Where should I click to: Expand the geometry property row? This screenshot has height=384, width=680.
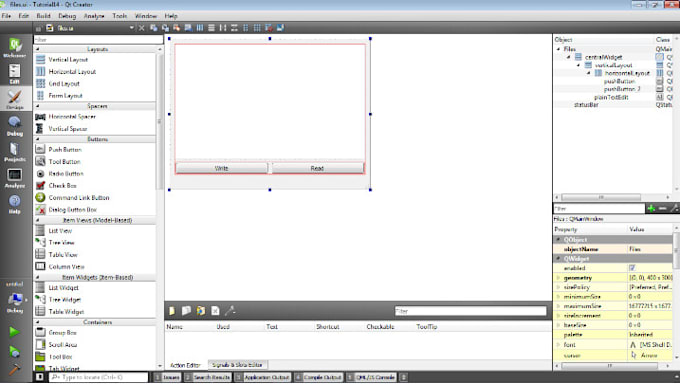(x=558, y=278)
